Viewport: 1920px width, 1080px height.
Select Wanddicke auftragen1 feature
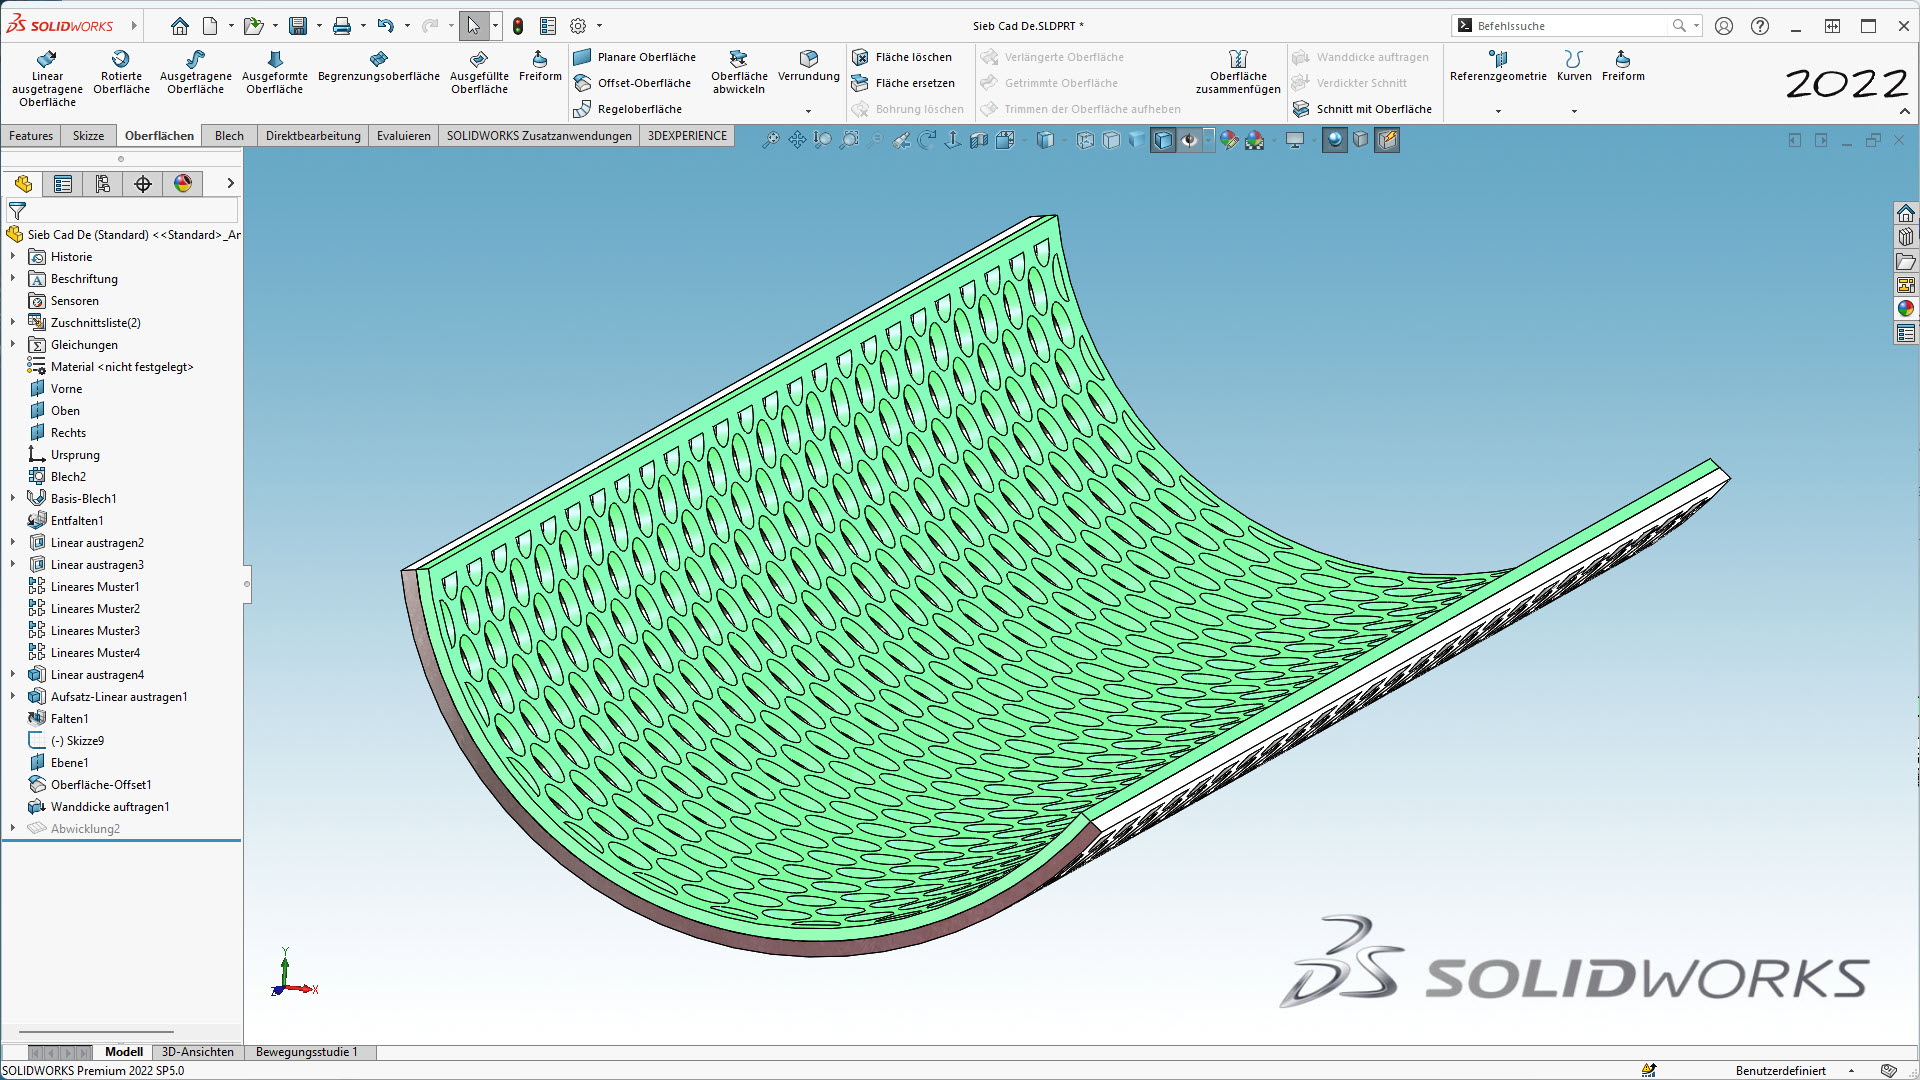point(99,807)
